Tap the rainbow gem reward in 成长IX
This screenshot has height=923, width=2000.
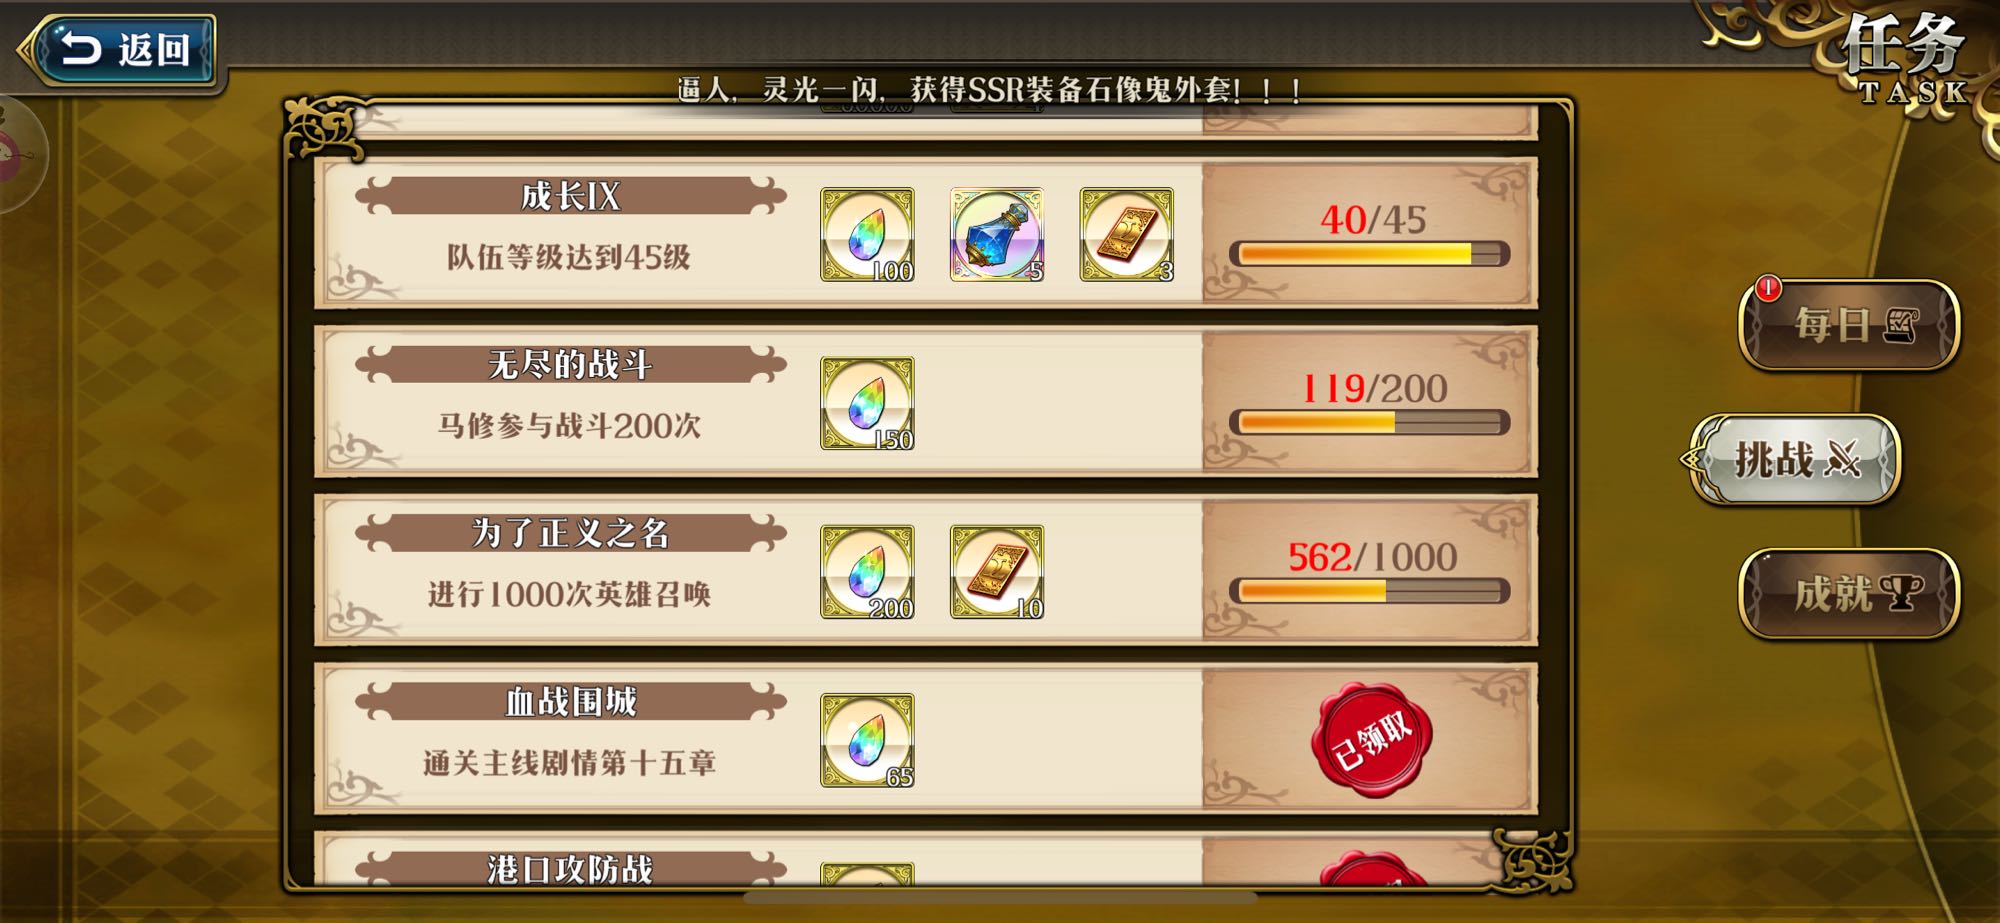(867, 235)
